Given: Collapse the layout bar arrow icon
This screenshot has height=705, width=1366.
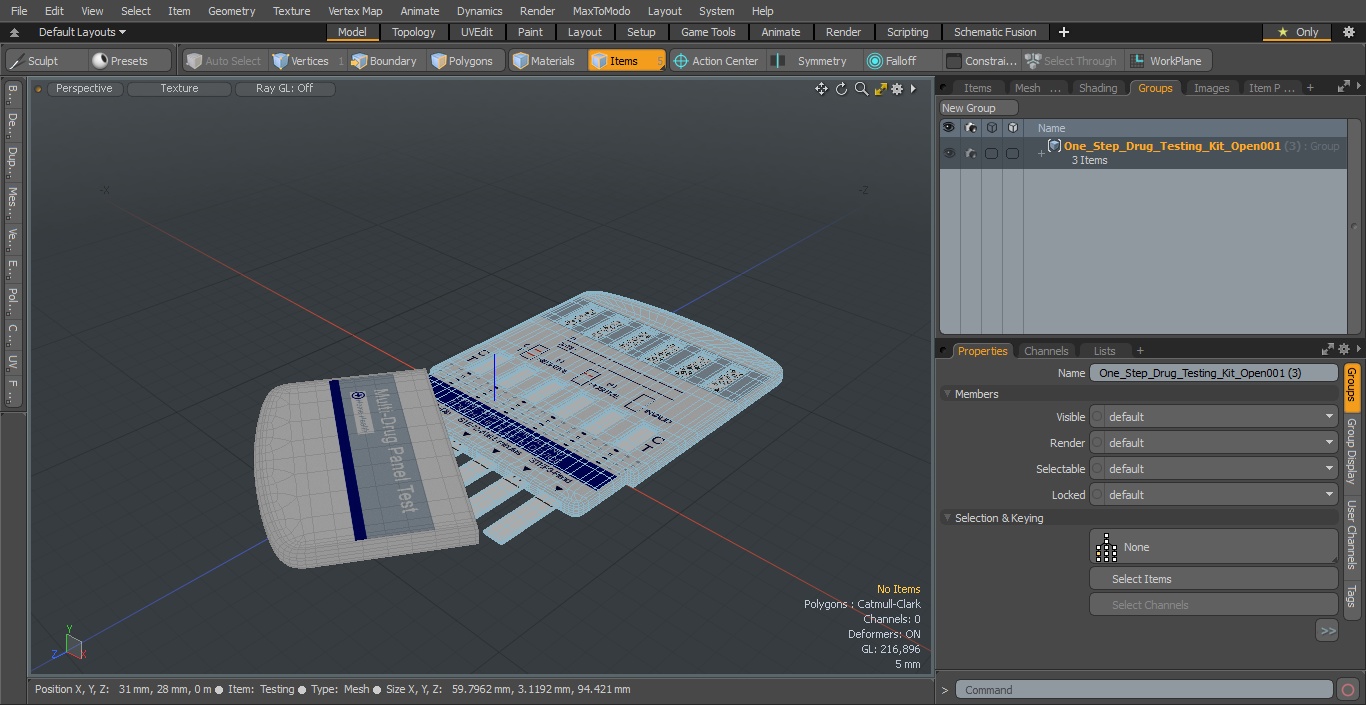Looking at the screenshot, I should pyautogui.click(x=14, y=32).
